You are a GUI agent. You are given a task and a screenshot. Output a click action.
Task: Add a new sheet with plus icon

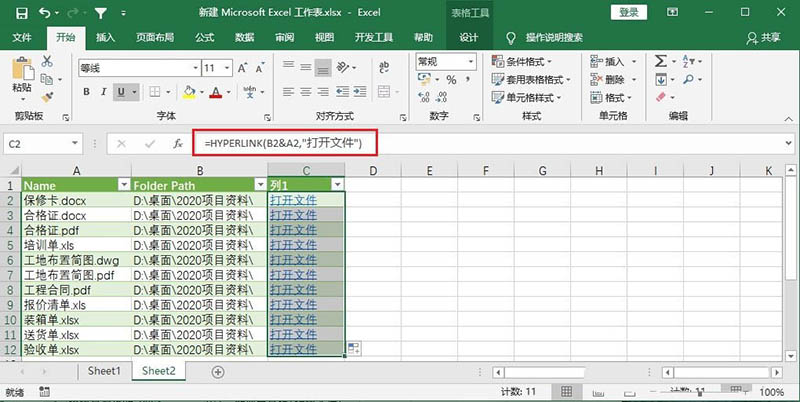coord(218,371)
